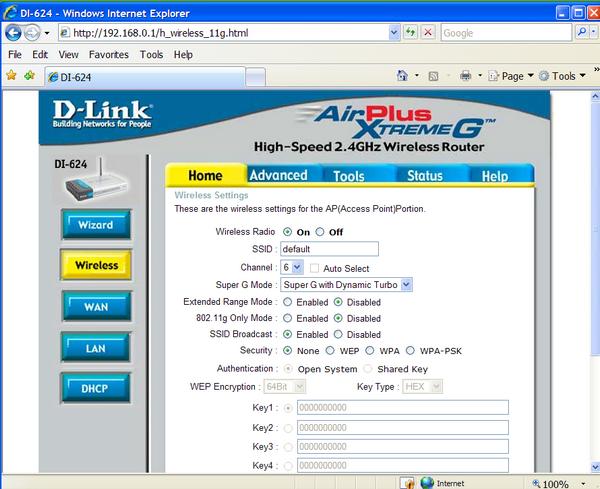
Task: Select None for Security
Action: pyautogui.click(x=287, y=350)
